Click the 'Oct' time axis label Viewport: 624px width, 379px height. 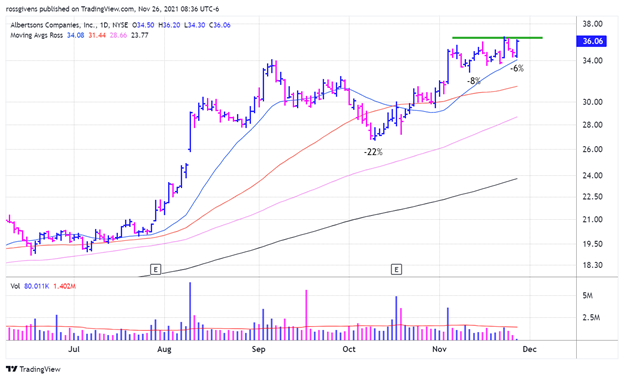349,350
